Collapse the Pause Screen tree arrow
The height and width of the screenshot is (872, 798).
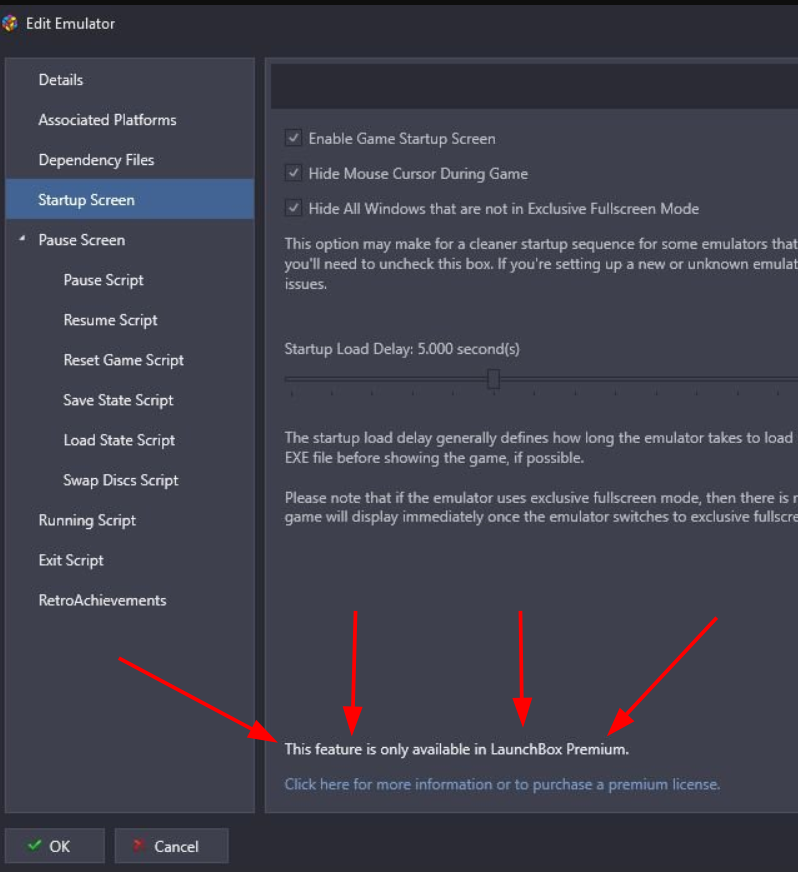point(22,239)
